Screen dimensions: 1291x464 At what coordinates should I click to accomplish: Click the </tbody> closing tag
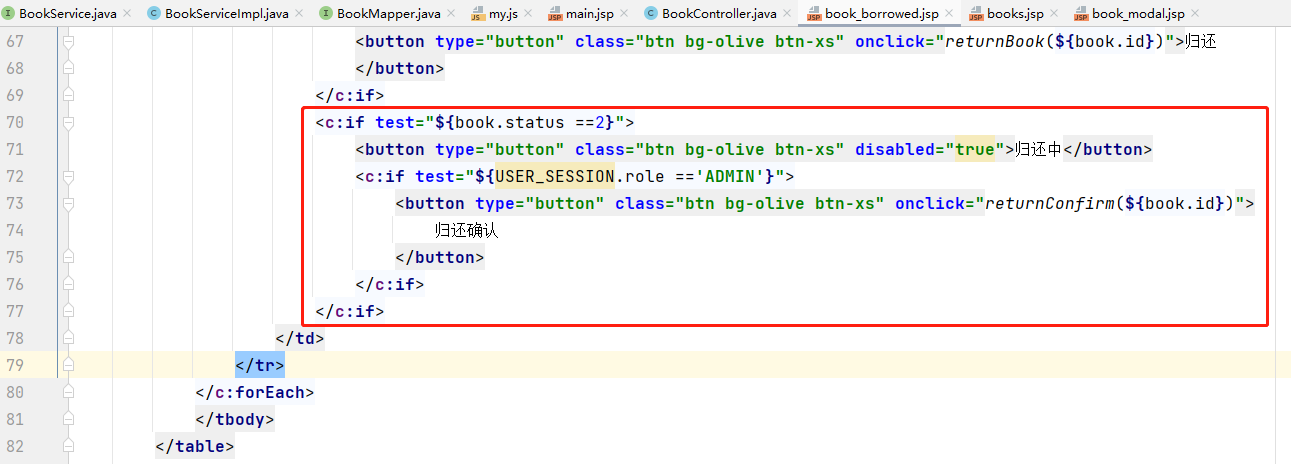[235, 419]
